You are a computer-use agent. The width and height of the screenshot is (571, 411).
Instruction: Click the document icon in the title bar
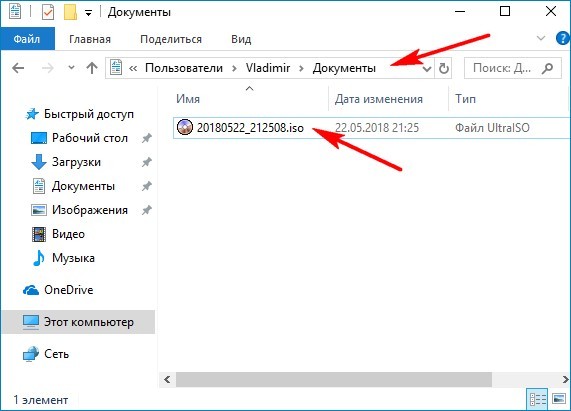tap(15, 11)
